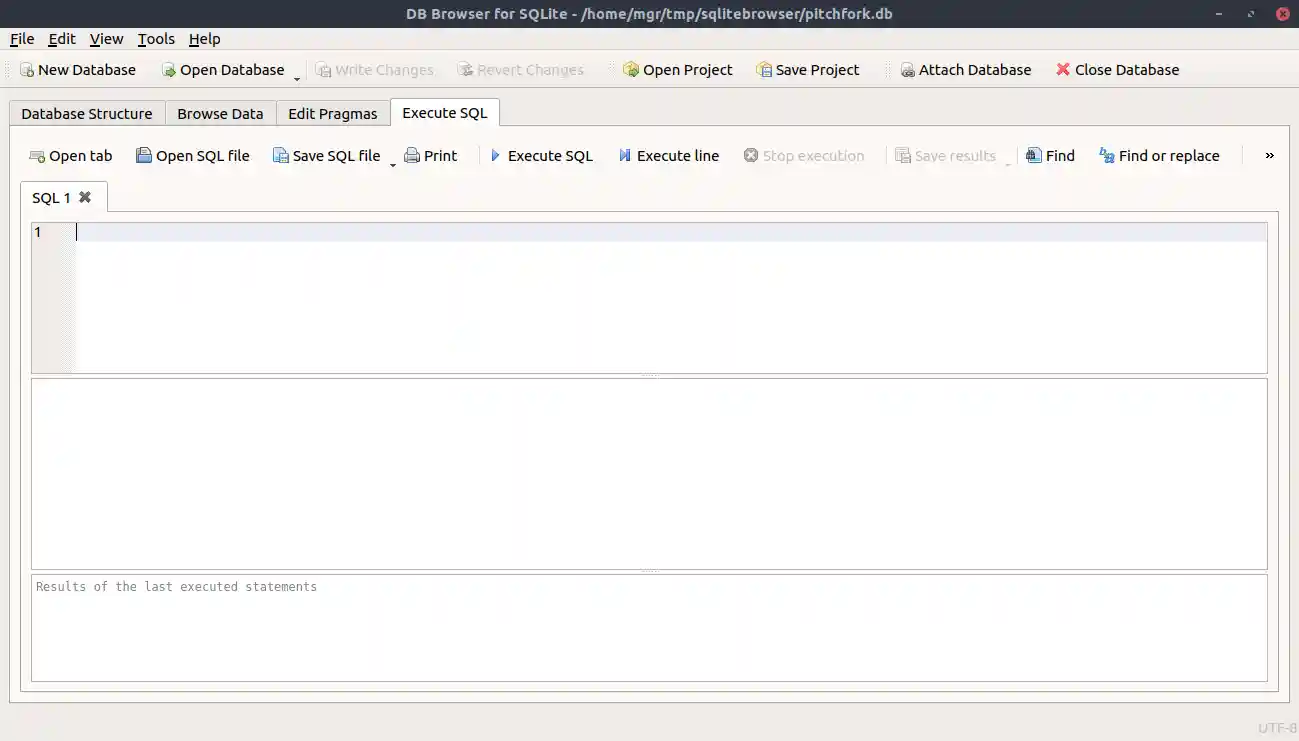Click the Attach Database icon

907,70
